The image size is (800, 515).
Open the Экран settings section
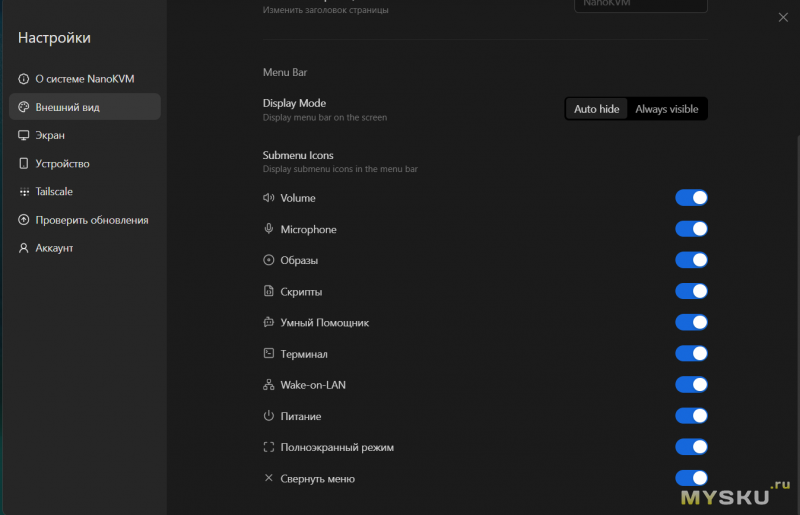point(50,135)
